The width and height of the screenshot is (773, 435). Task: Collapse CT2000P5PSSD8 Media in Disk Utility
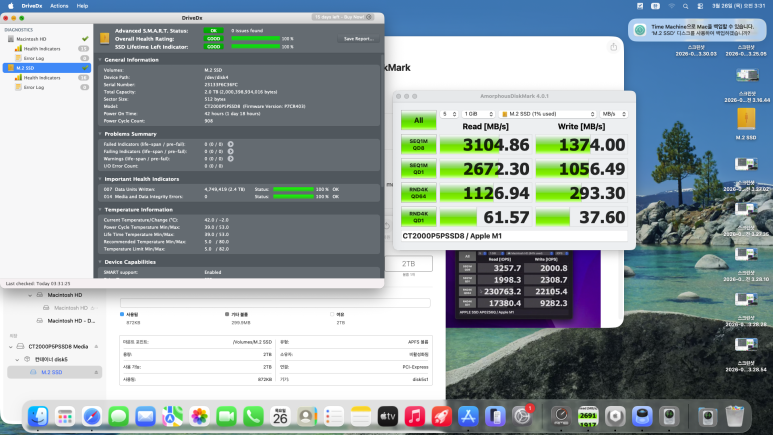click(x=11, y=347)
